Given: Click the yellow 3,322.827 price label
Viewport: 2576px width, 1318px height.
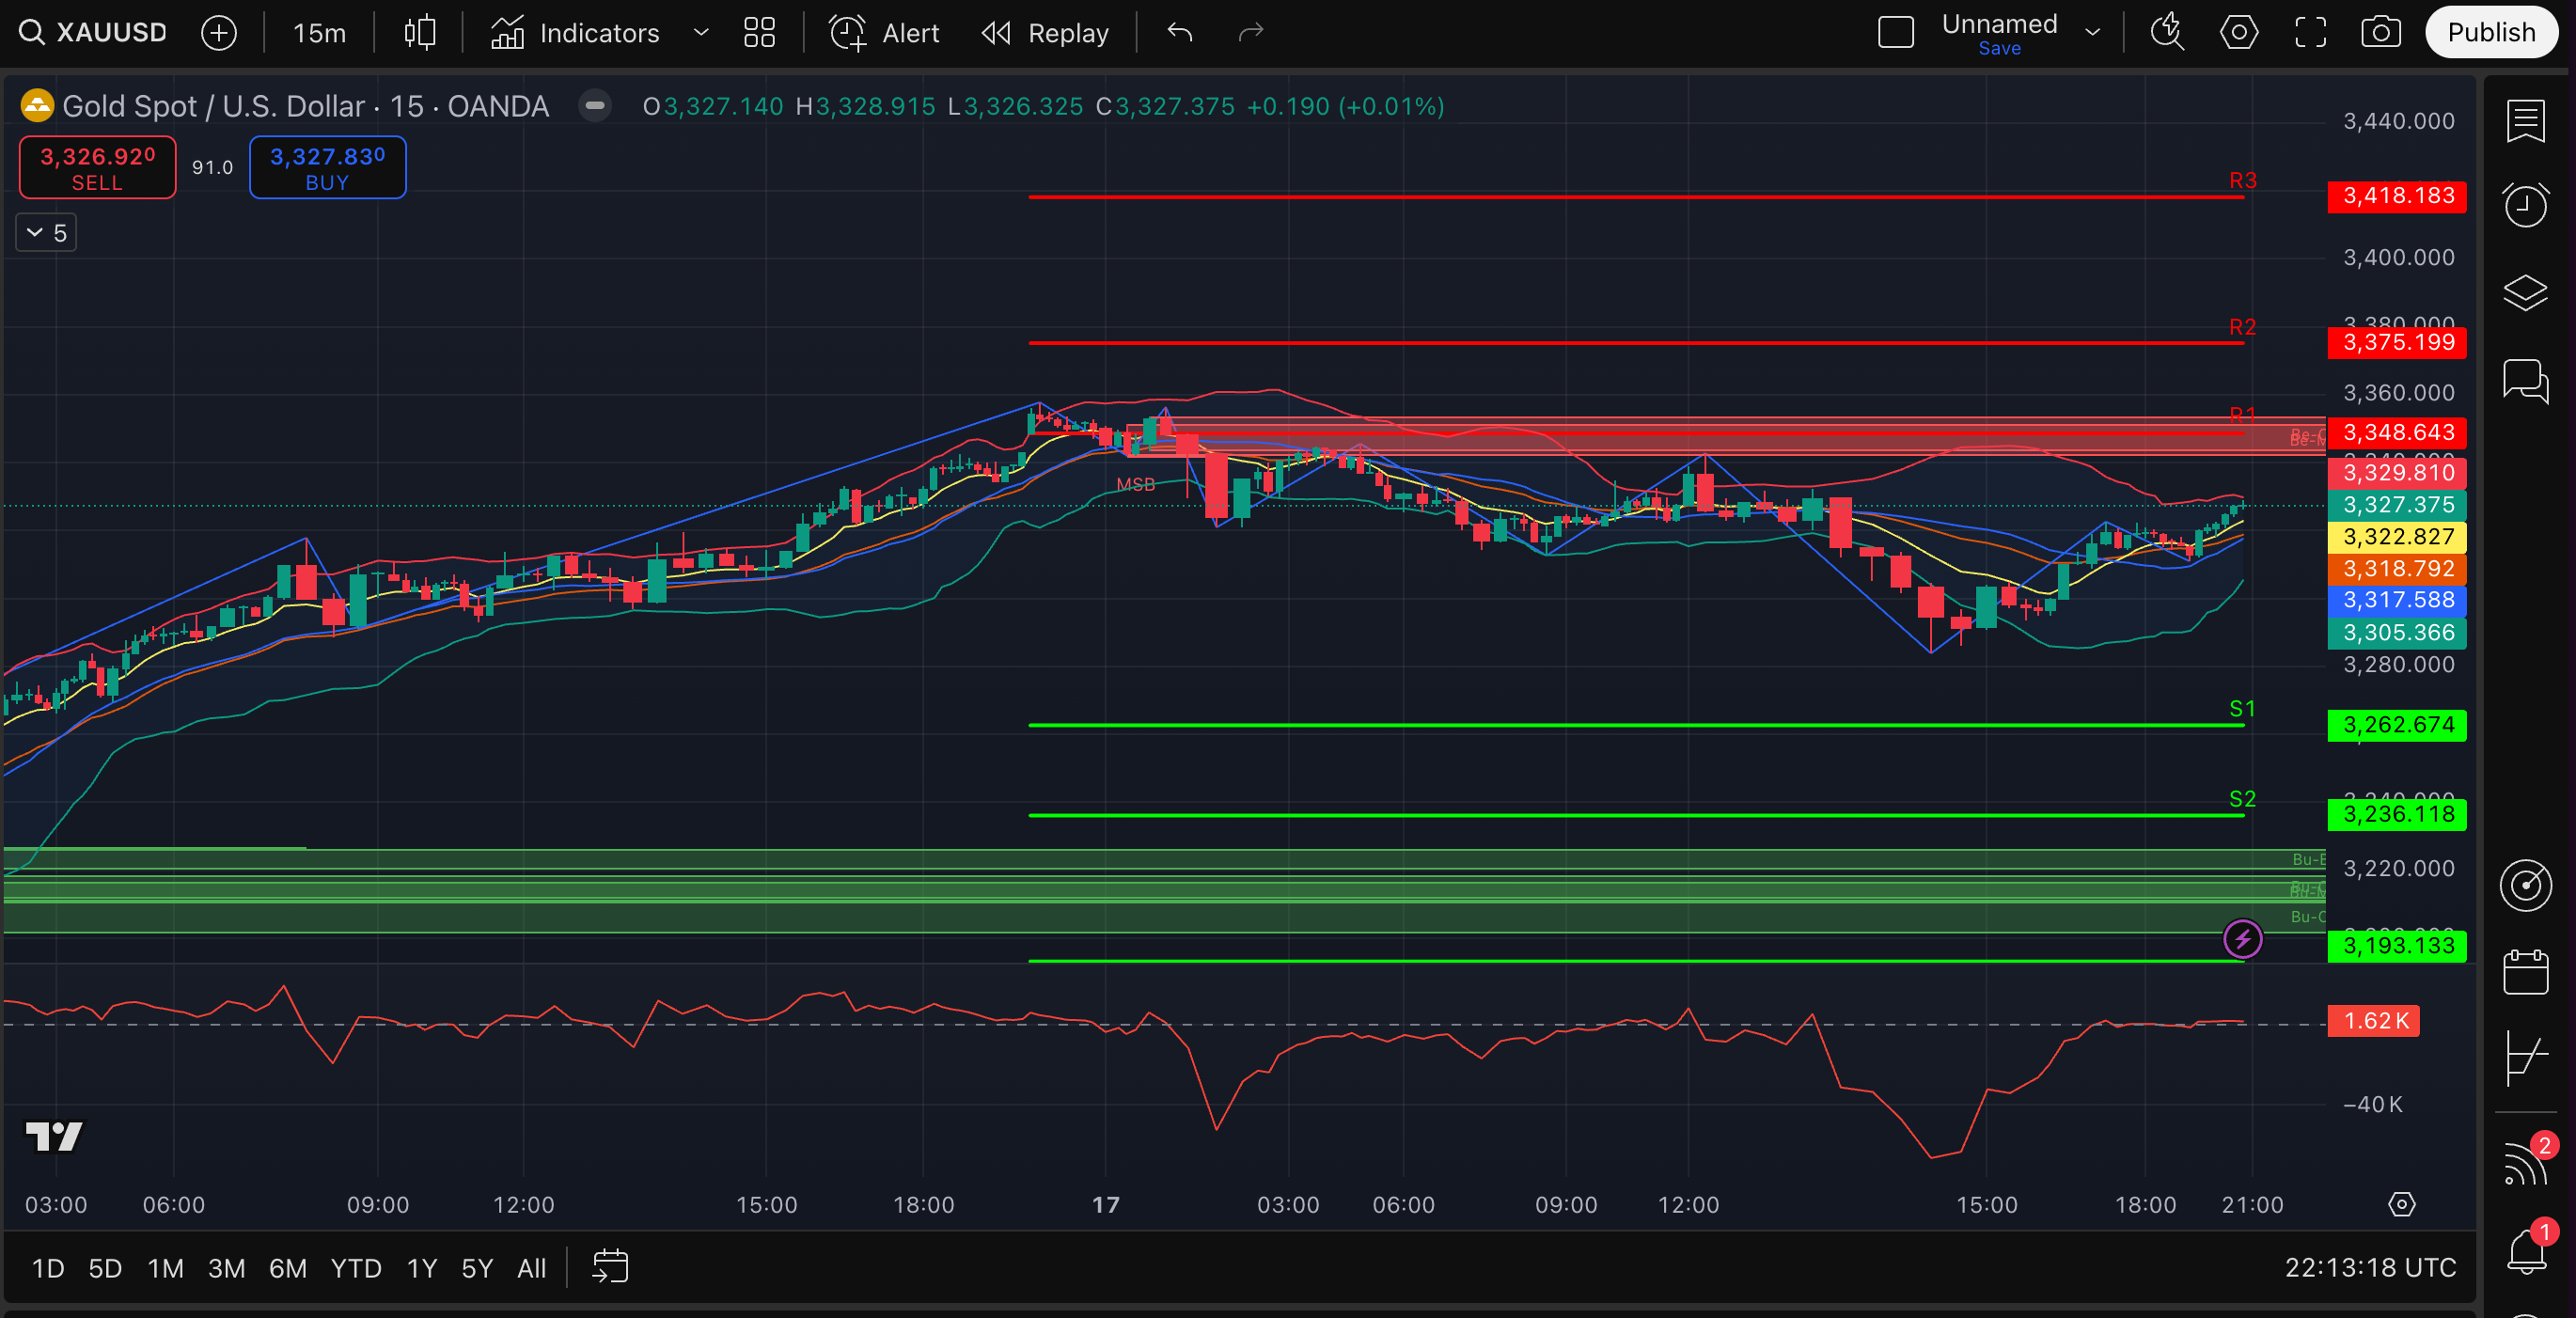Looking at the screenshot, I should click(2397, 537).
